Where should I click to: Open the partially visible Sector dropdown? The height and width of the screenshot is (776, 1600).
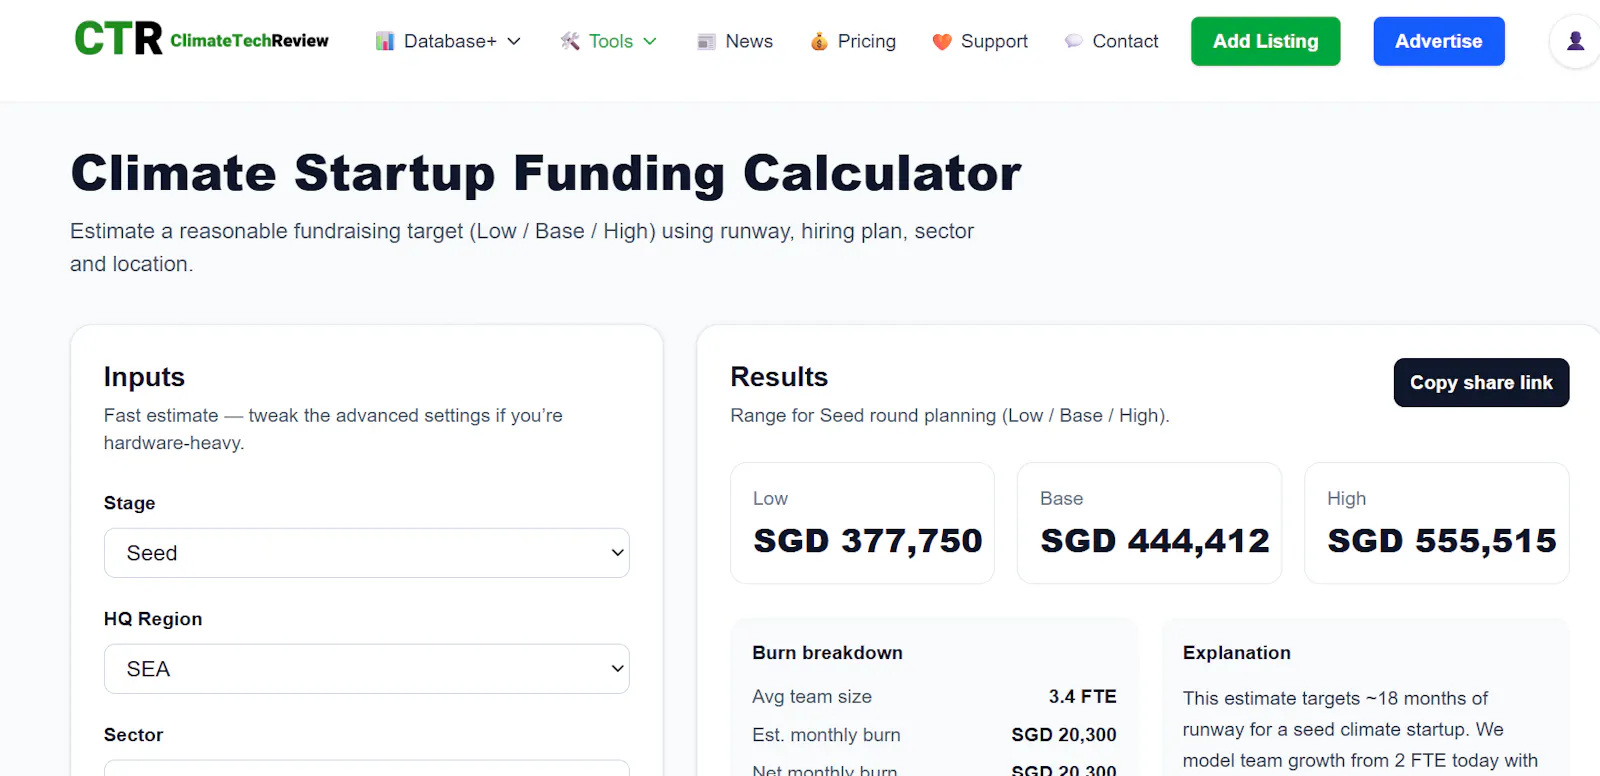pos(367,768)
